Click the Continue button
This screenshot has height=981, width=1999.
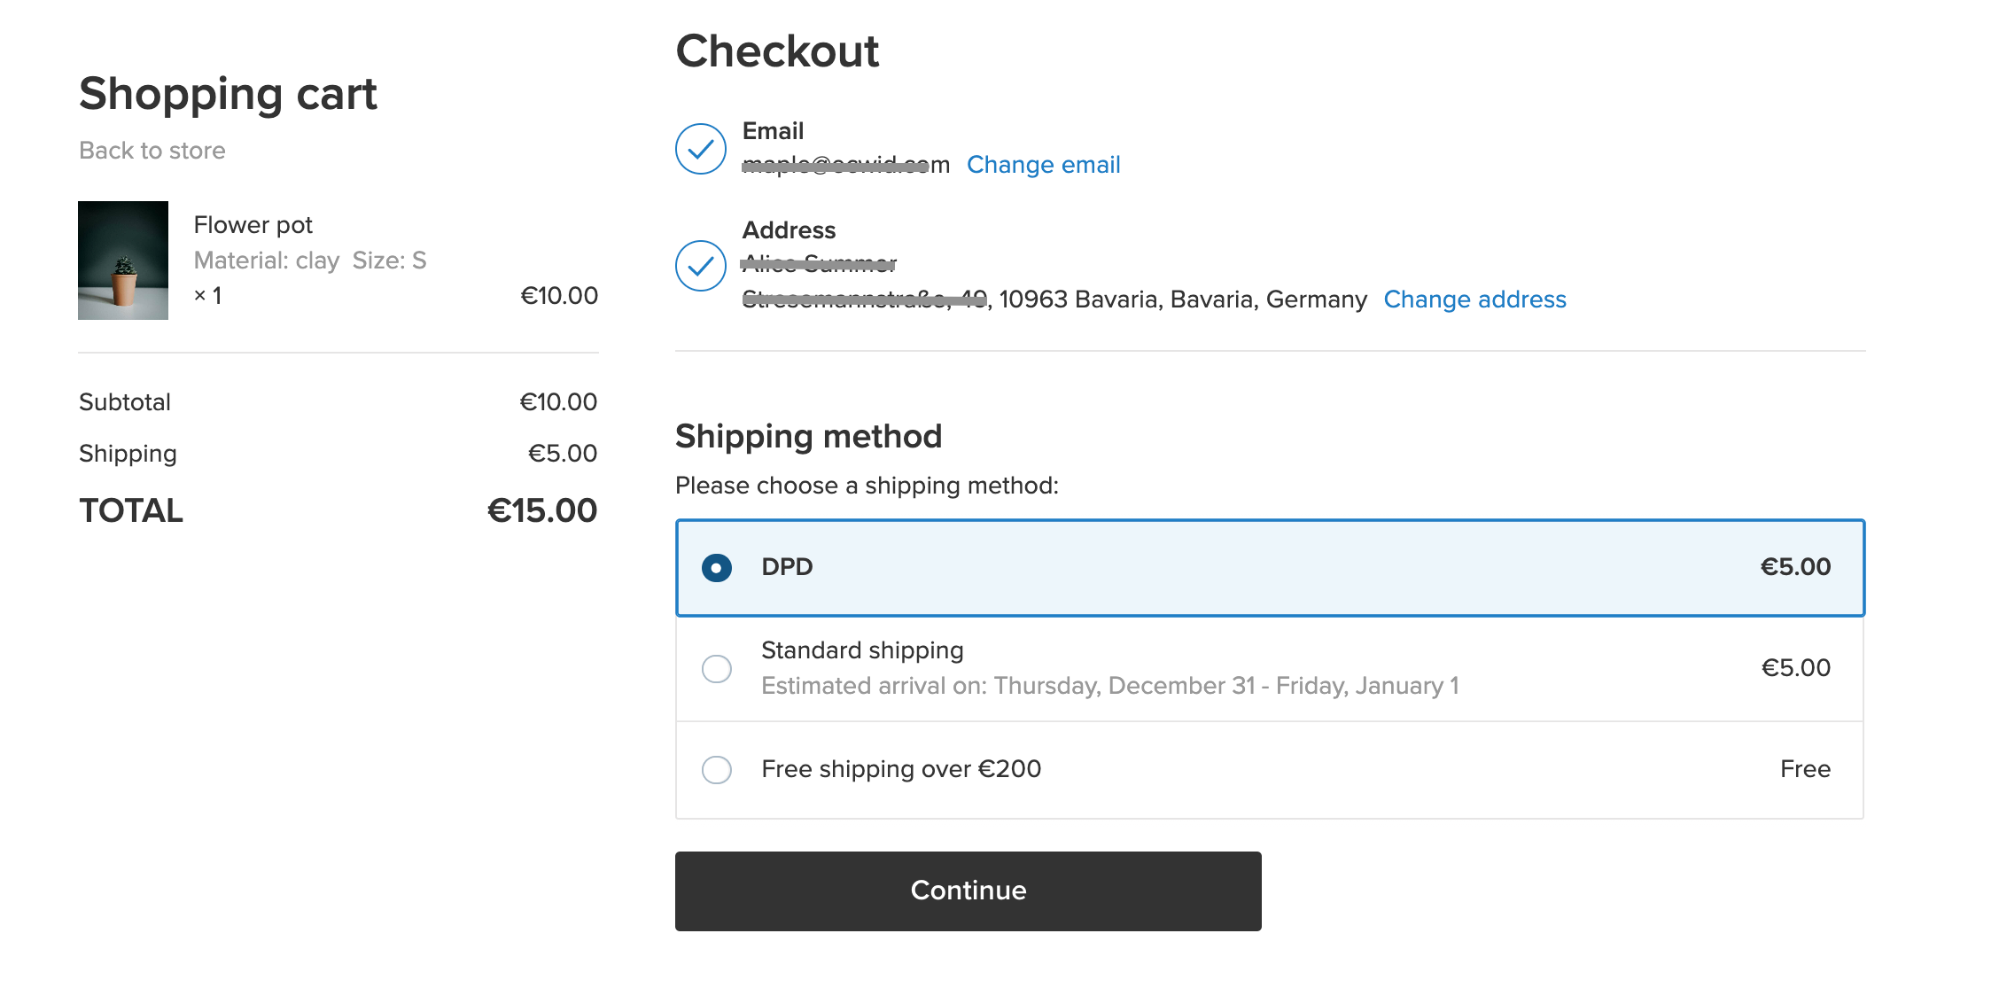click(968, 891)
